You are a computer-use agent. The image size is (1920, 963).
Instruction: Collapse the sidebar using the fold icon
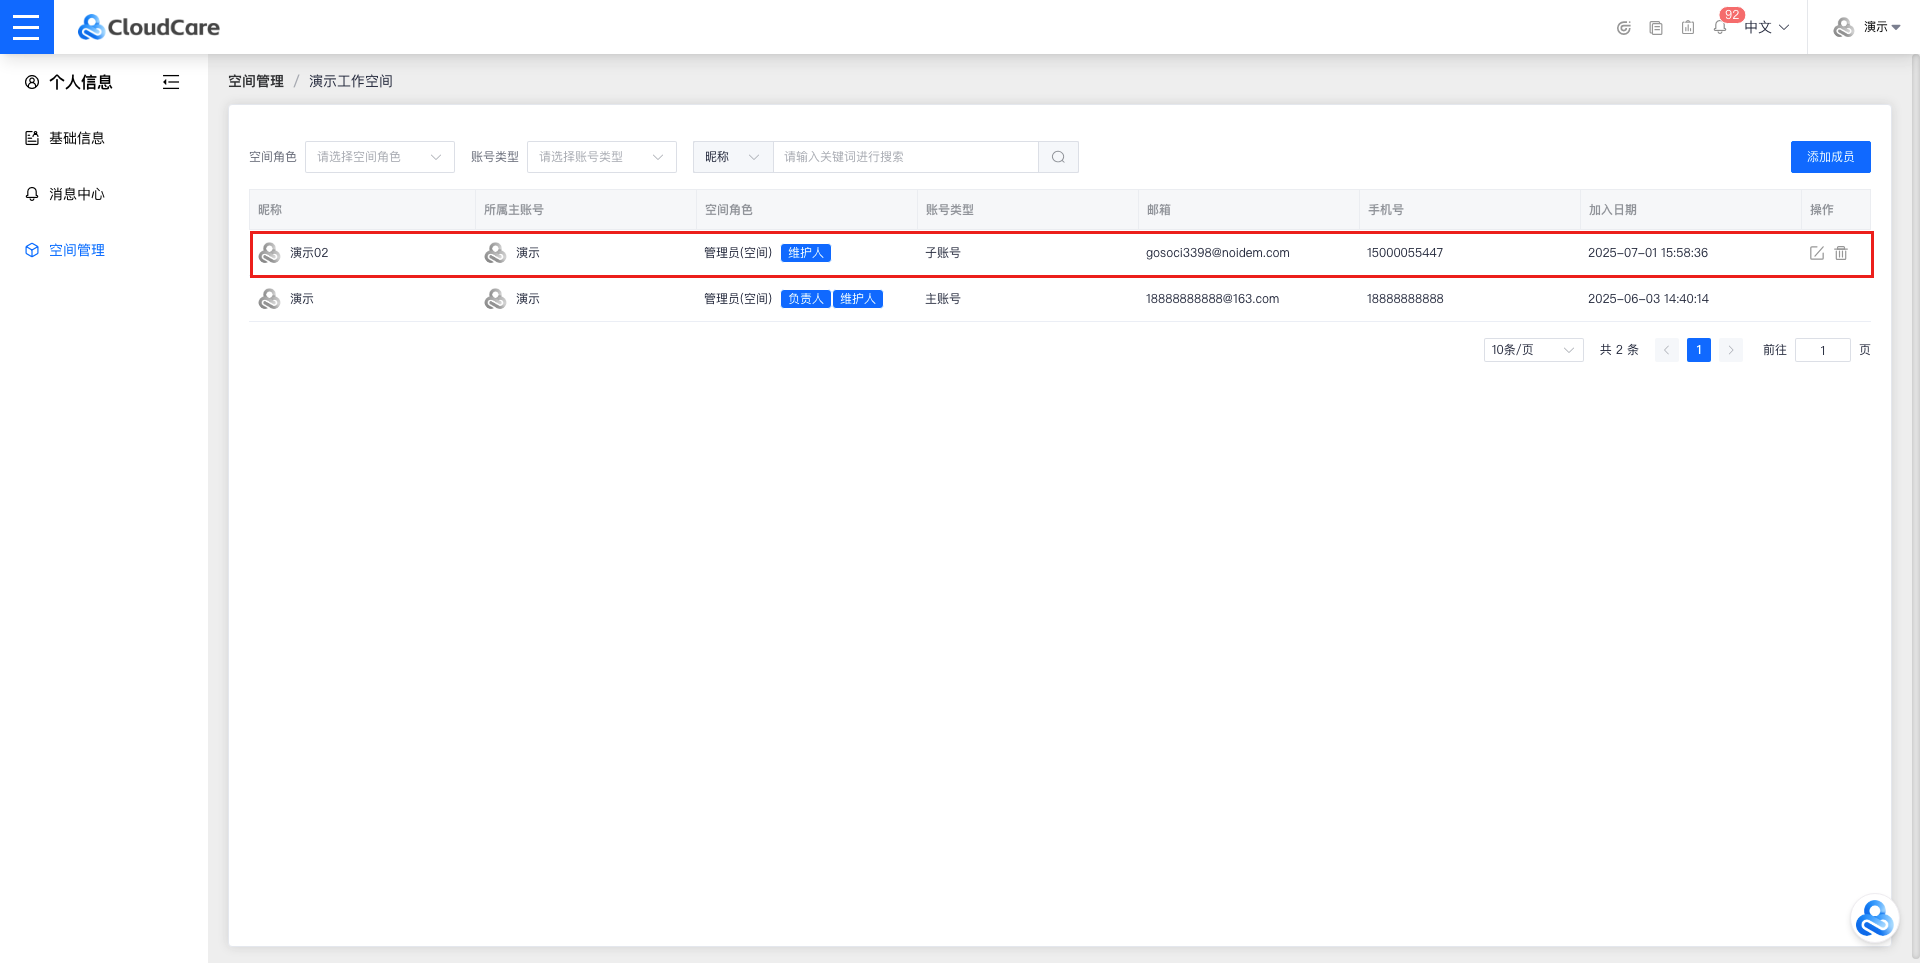(171, 82)
